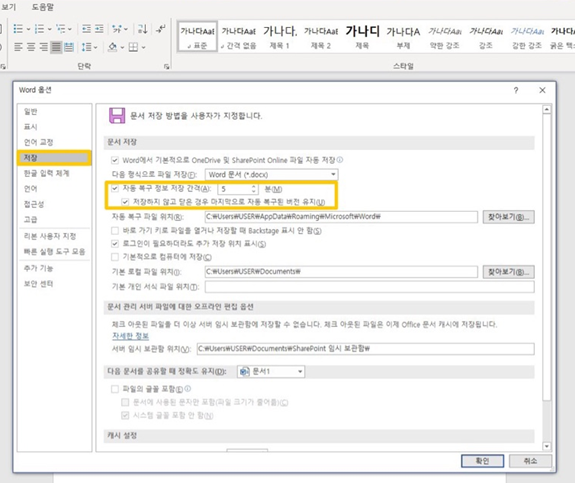Open Asian layout dropdown arrow
575x483 pixels.
126,29
